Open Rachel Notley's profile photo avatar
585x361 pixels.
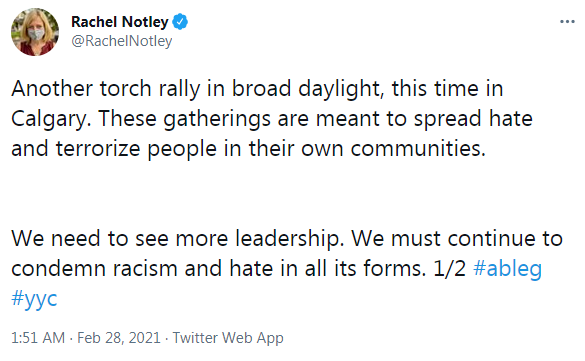(x=35, y=32)
